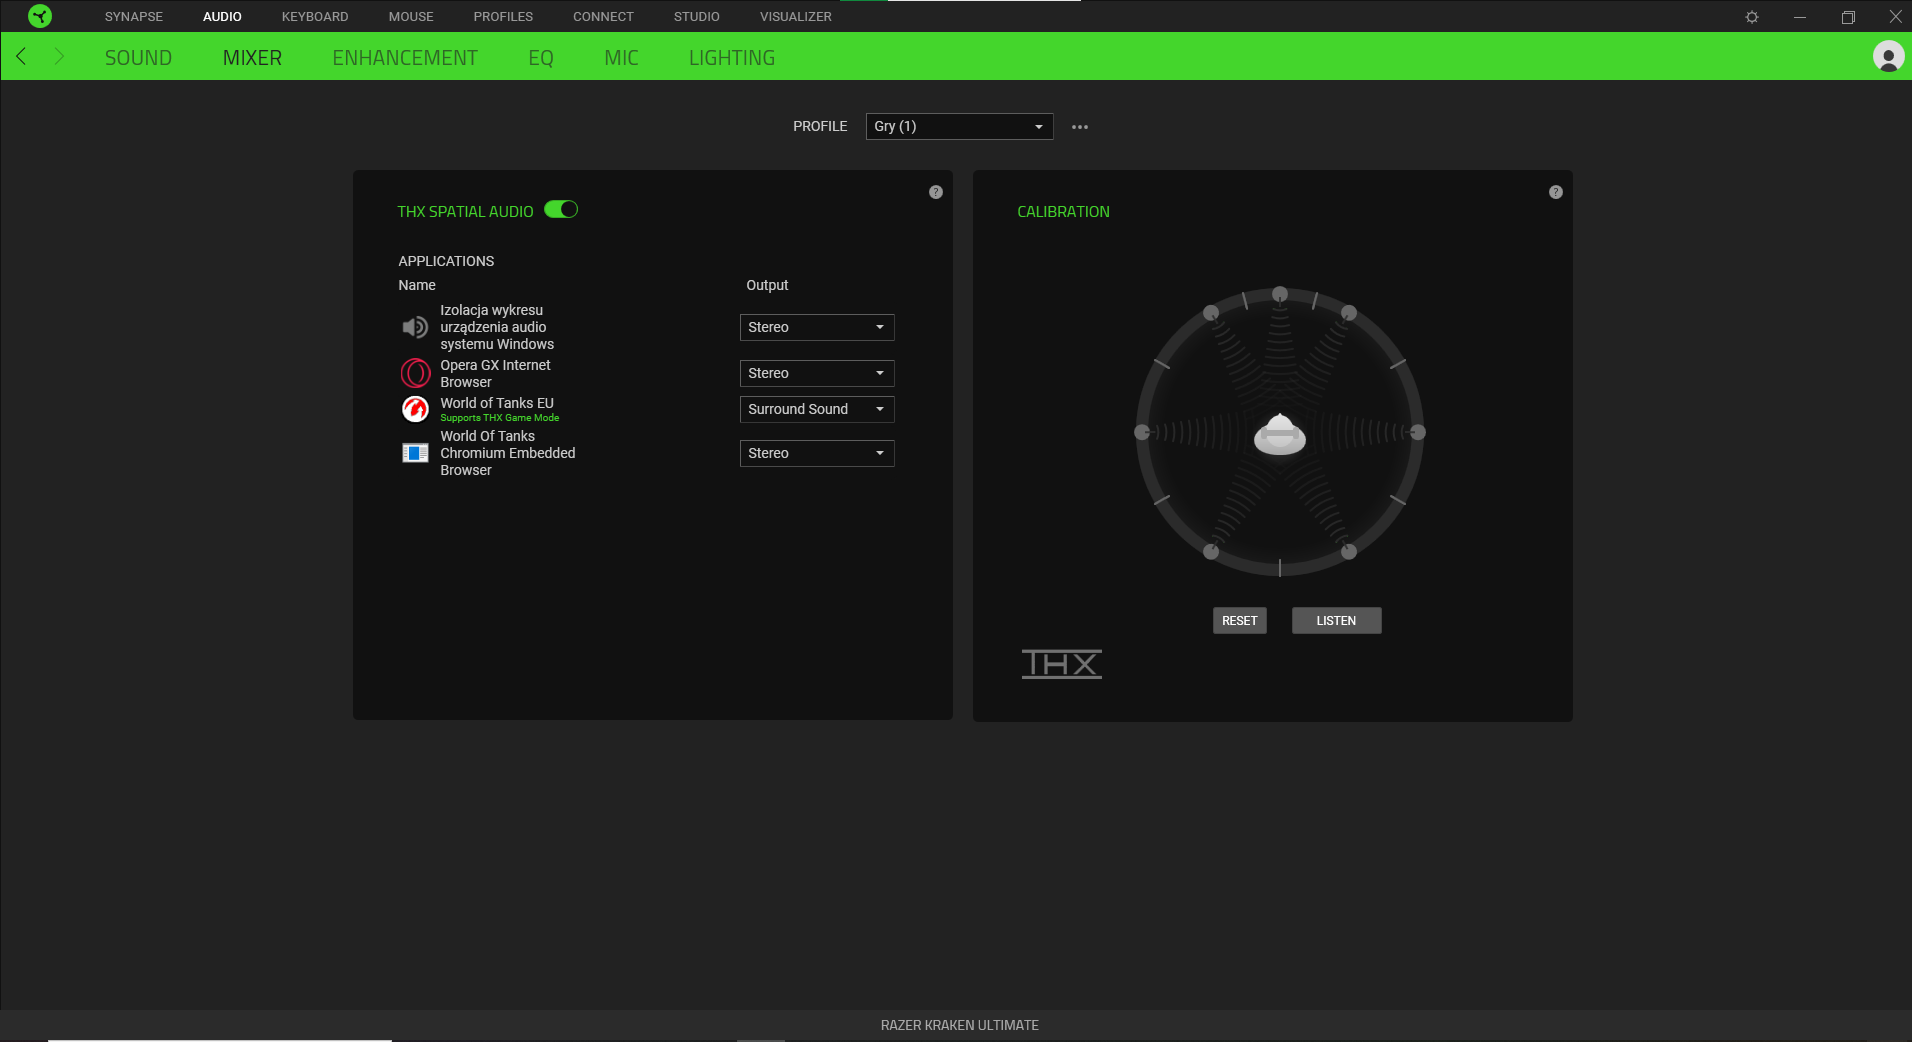Screen dimensions: 1912x1042
Task: Click RAZER KRAKEN ULTIMATE device label
Action: click(960, 1025)
